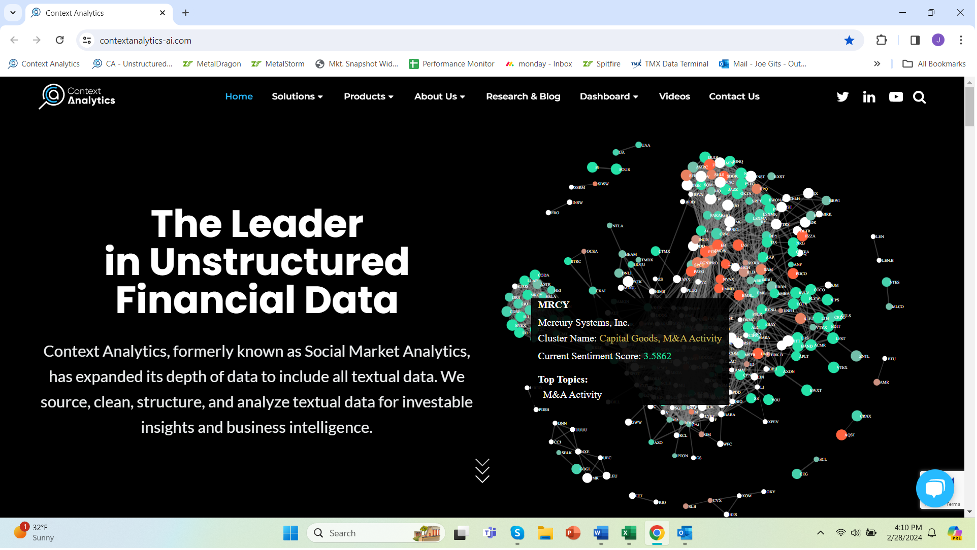977x550 pixels.
Task: Open the Videos menu item
Action: 674,97
